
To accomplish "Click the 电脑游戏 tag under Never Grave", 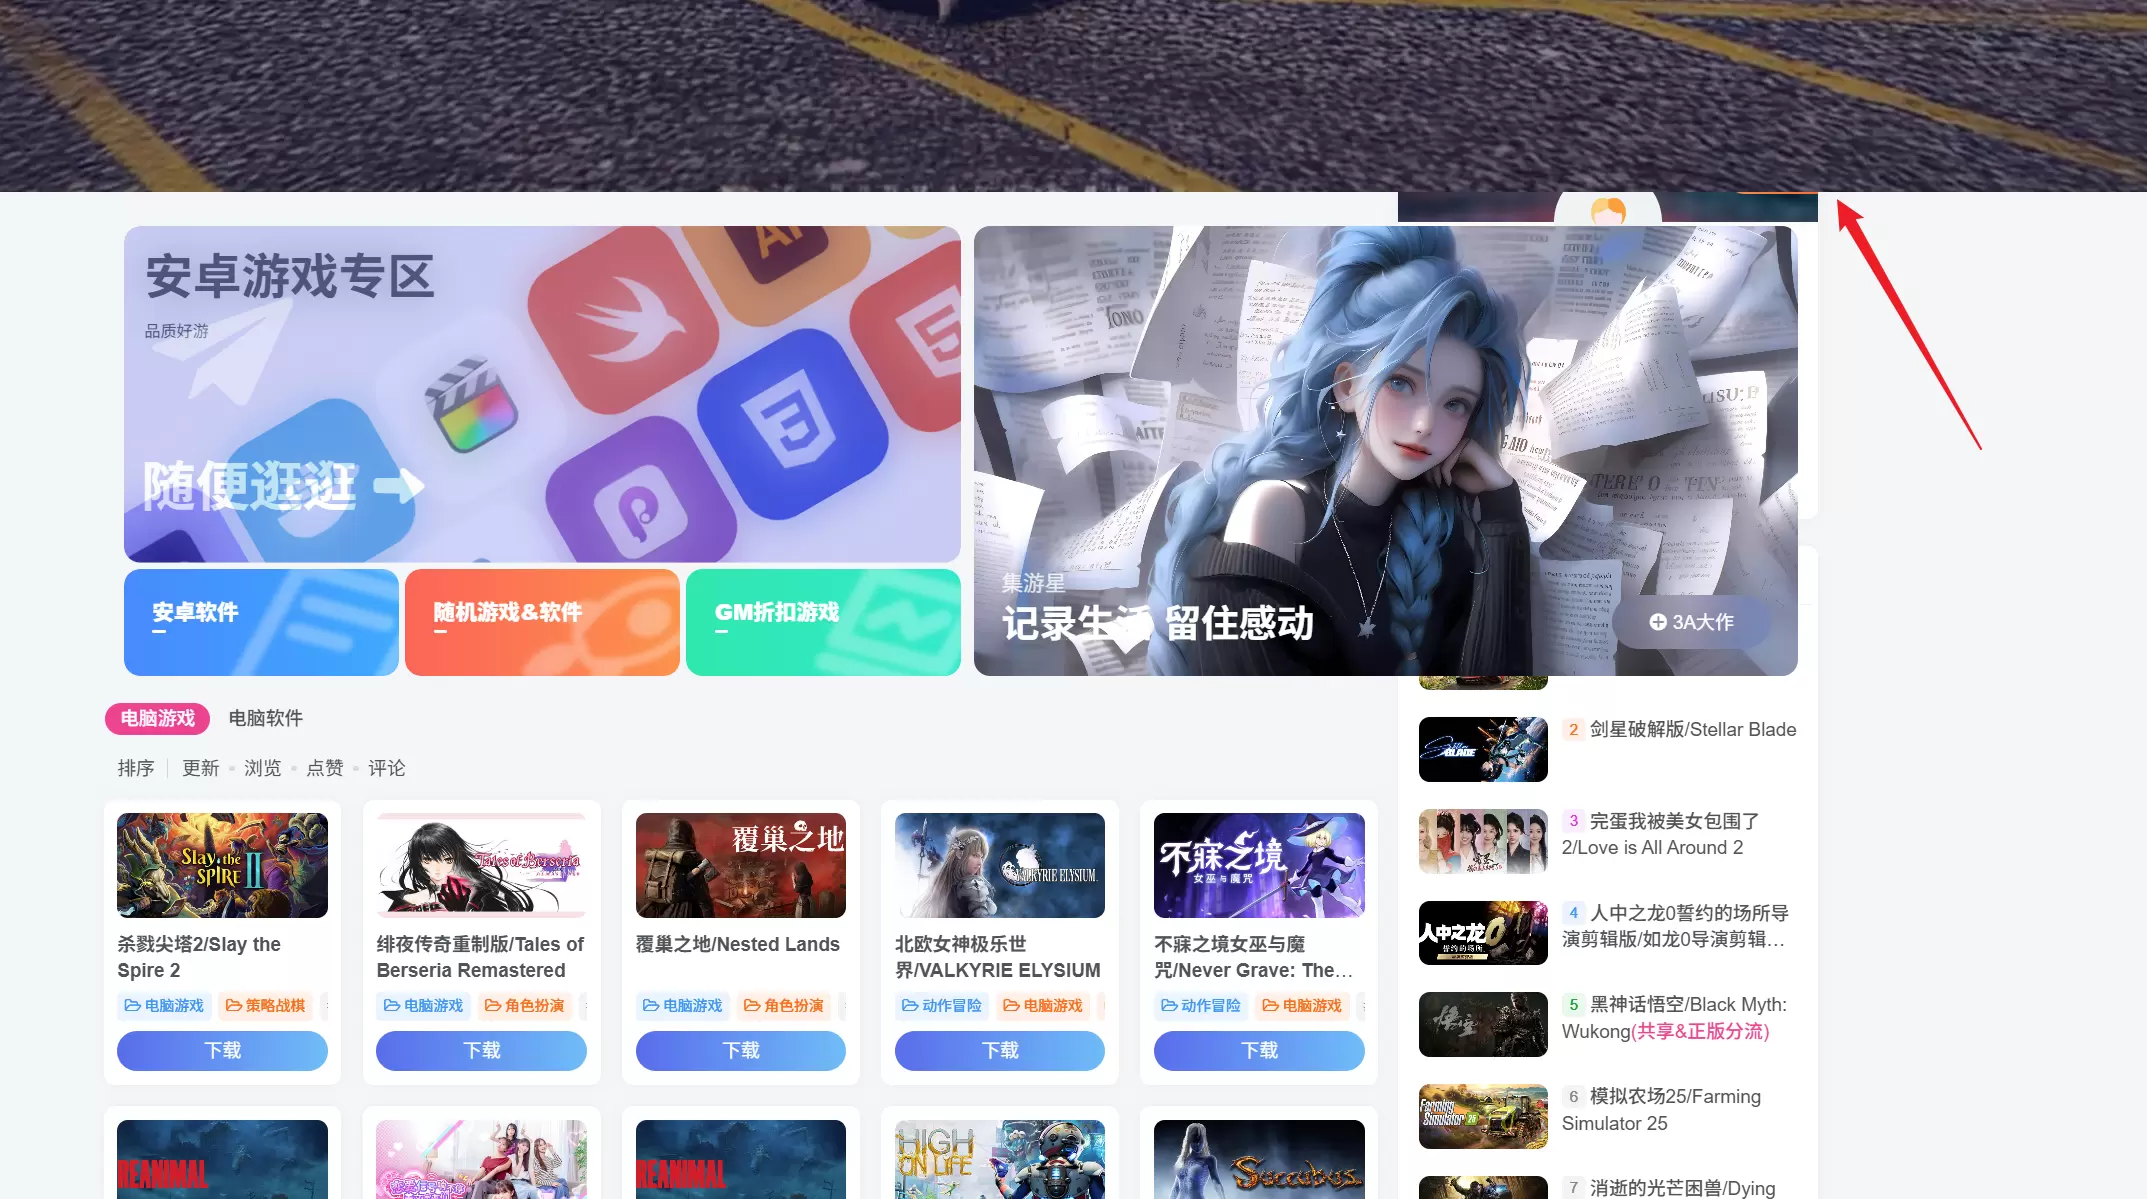I will (1302, 1005).
